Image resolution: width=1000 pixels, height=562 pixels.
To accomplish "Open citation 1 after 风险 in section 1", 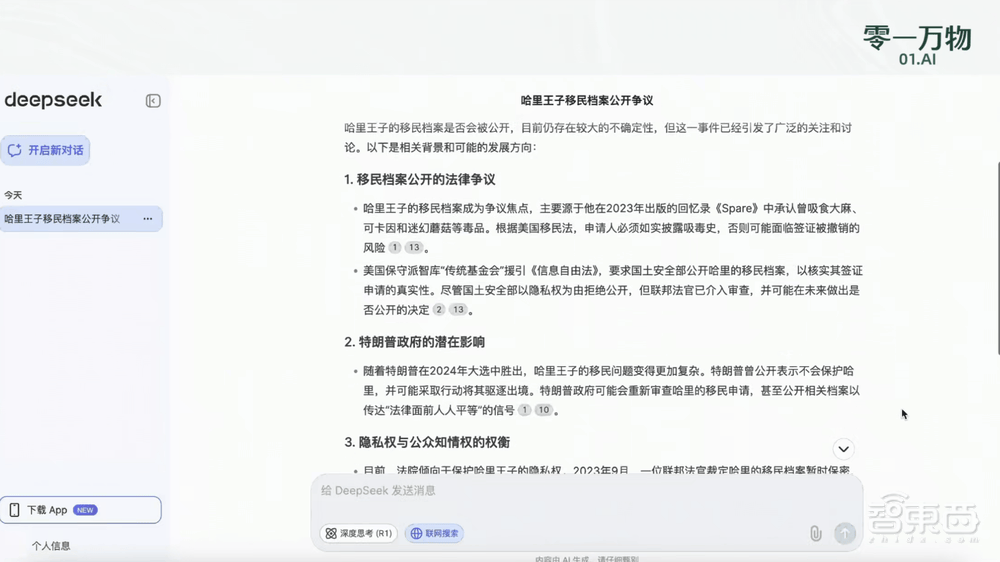I will [x=395, y=248].
